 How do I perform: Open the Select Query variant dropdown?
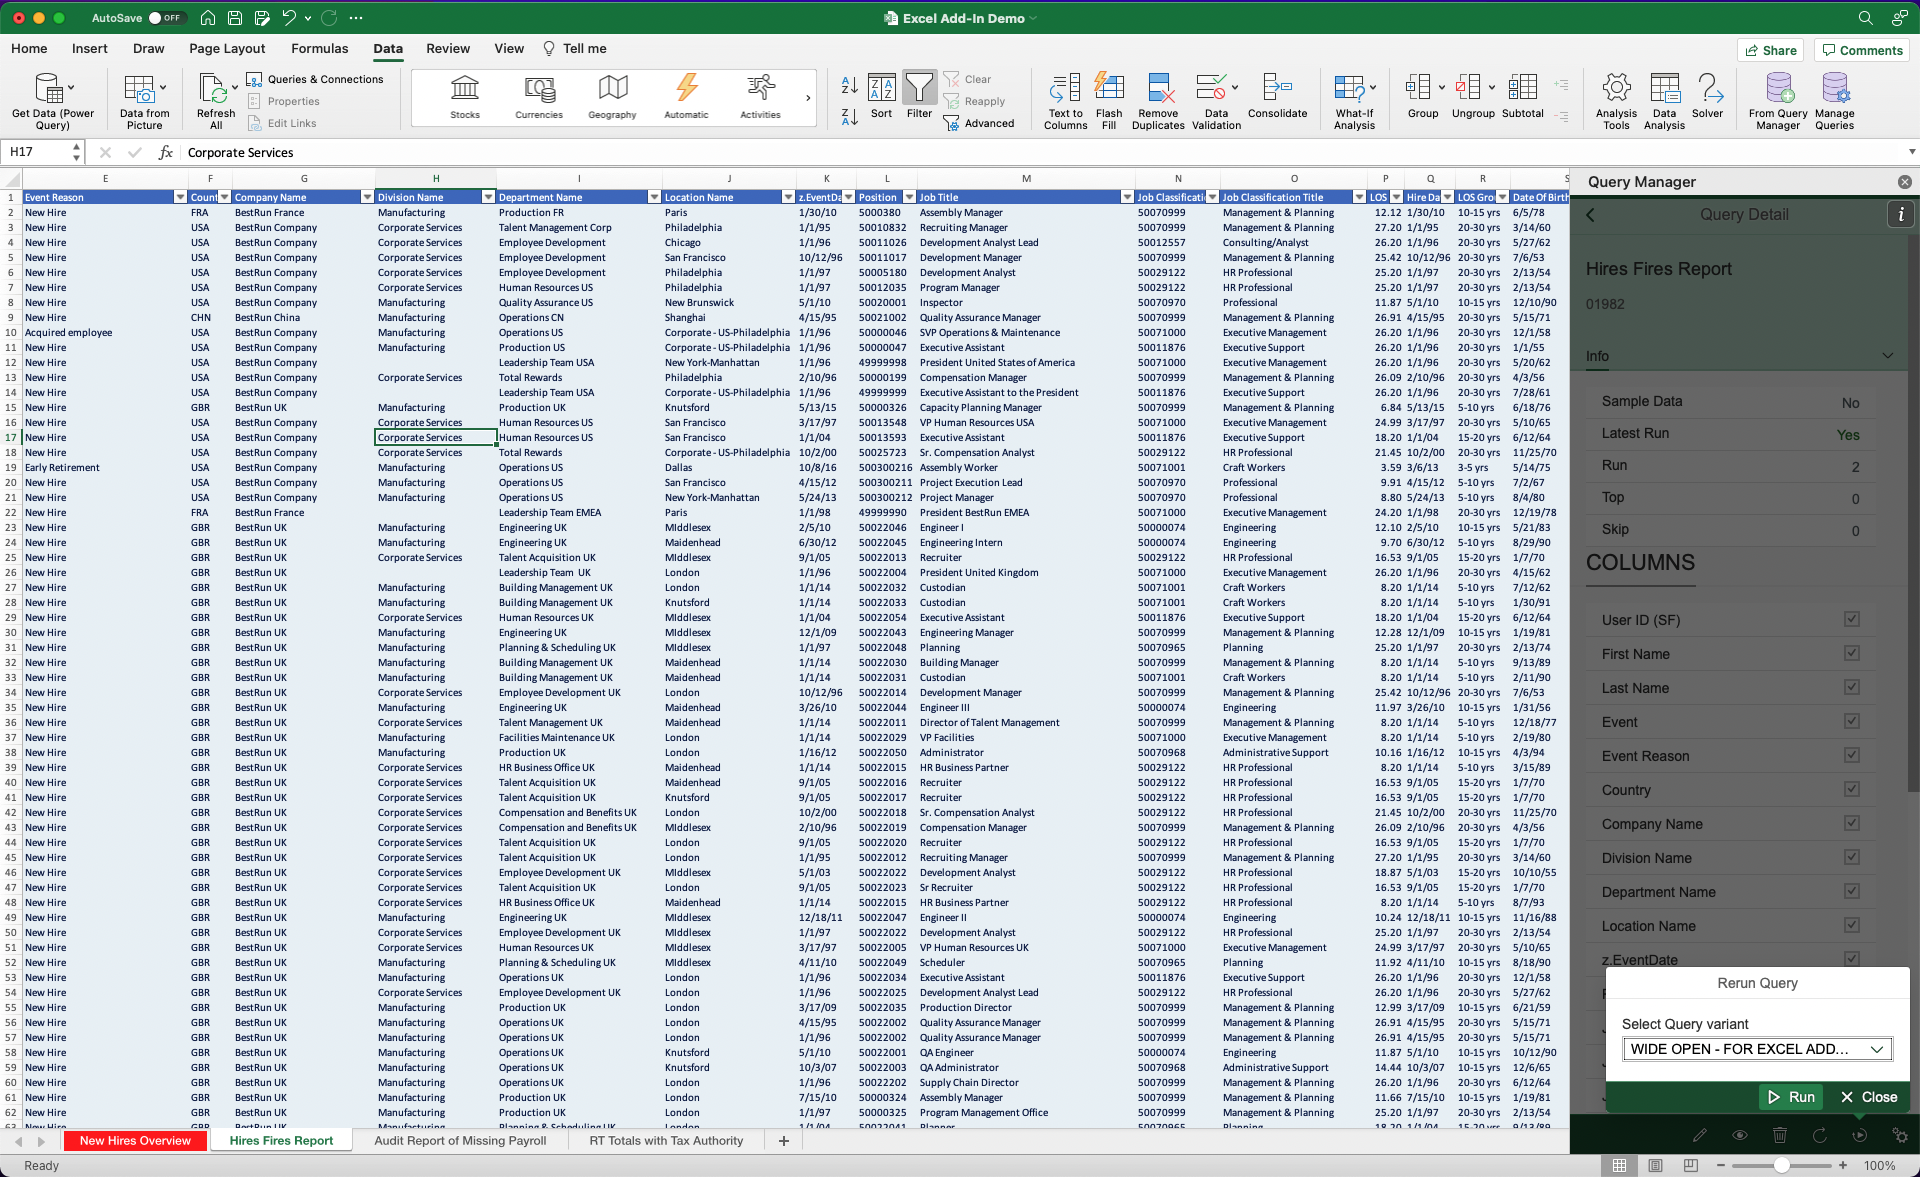click(1757, 1049)
